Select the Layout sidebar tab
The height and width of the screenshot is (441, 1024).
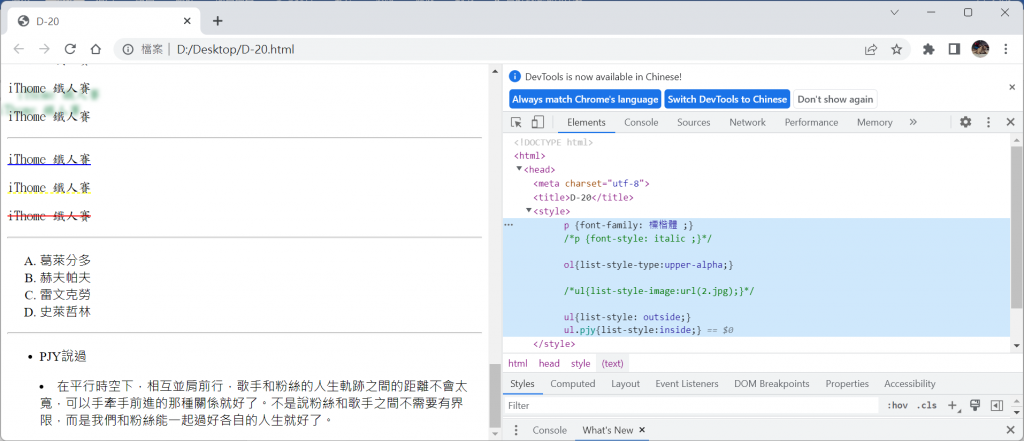625,384
